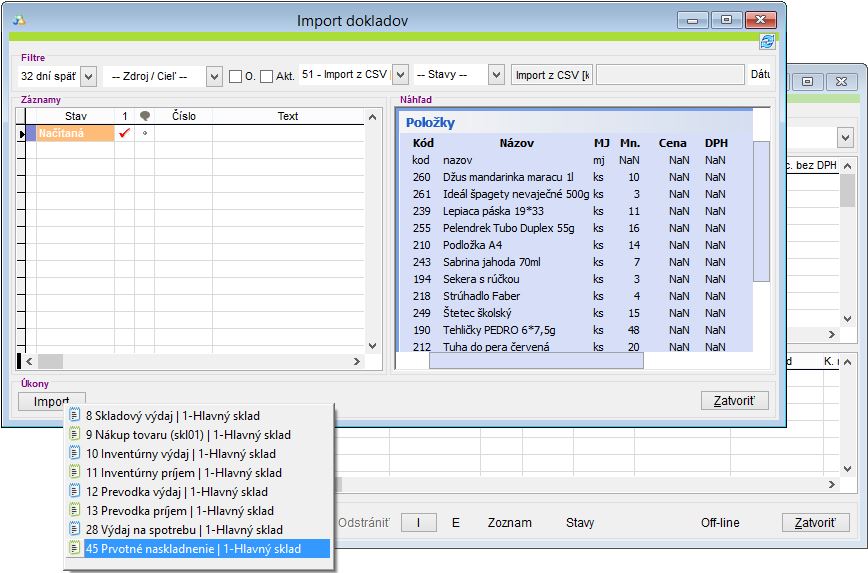Open the 'Stavy' filter dropdown

496,76
